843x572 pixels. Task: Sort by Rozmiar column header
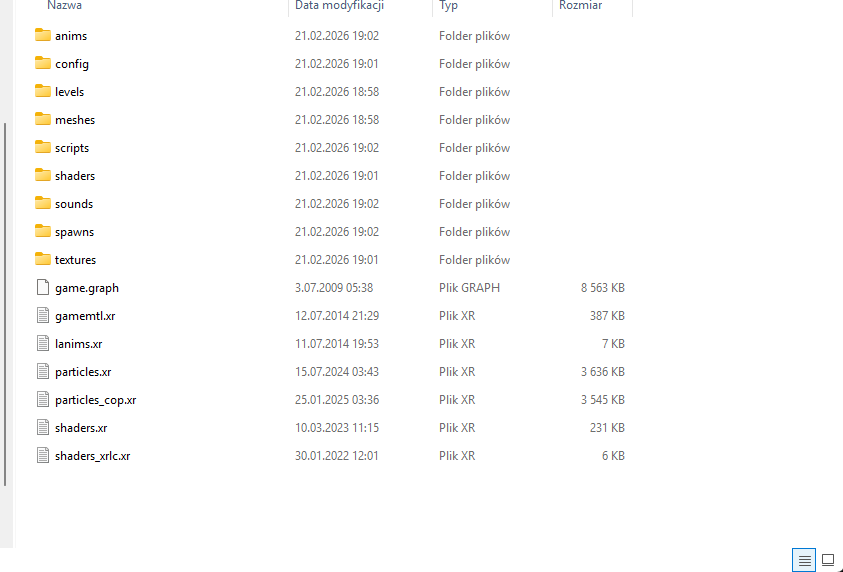coord(581,6)
